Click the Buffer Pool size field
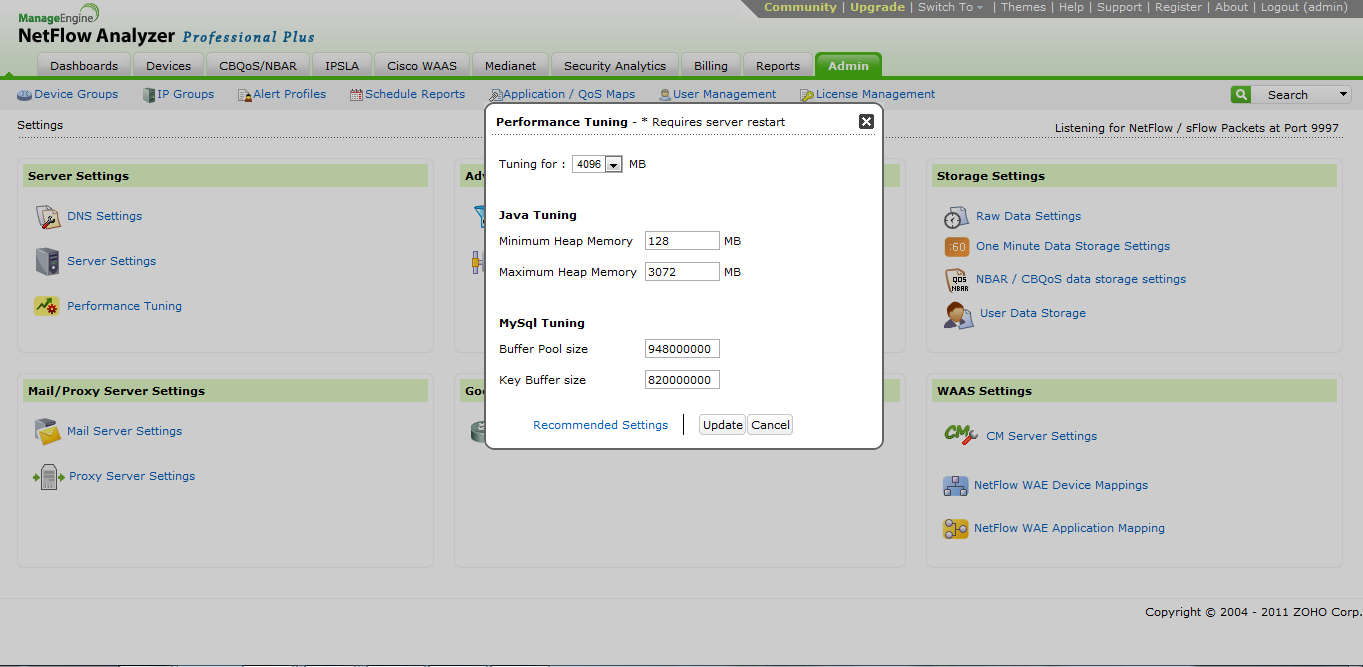Viewport: 1363px width, 667px height. pos(682,349)
